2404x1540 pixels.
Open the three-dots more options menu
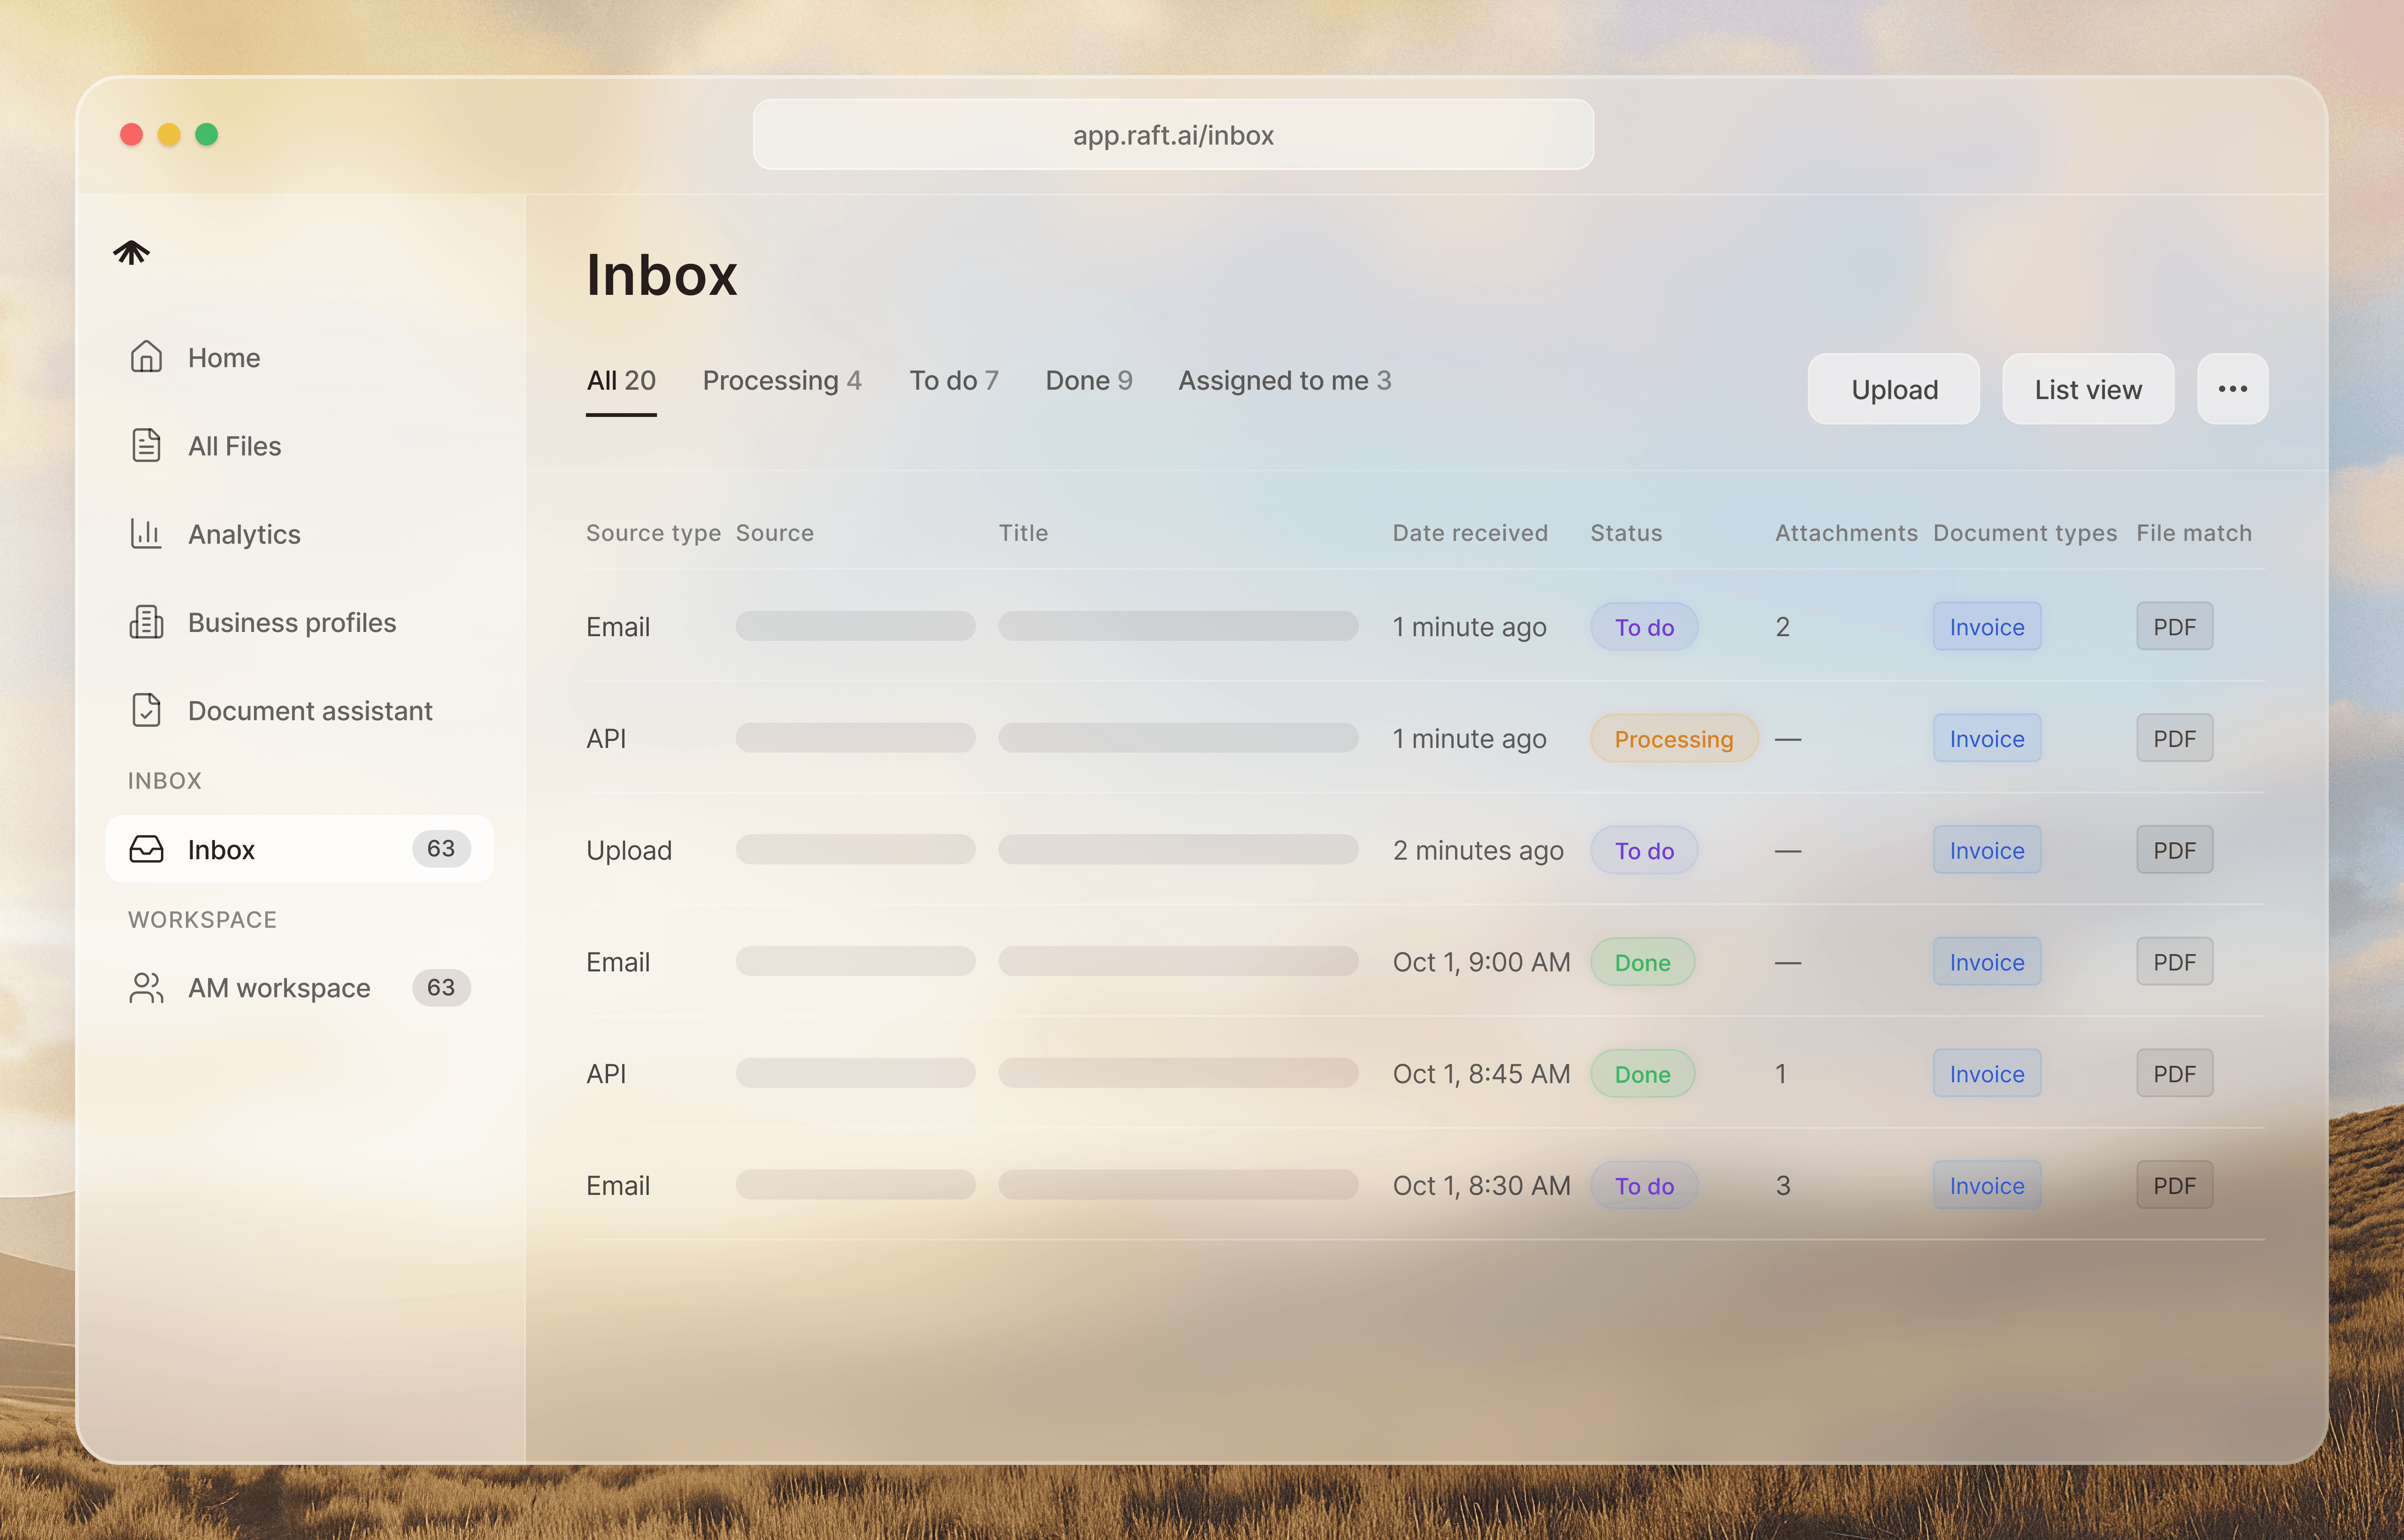click(2232, 389)
